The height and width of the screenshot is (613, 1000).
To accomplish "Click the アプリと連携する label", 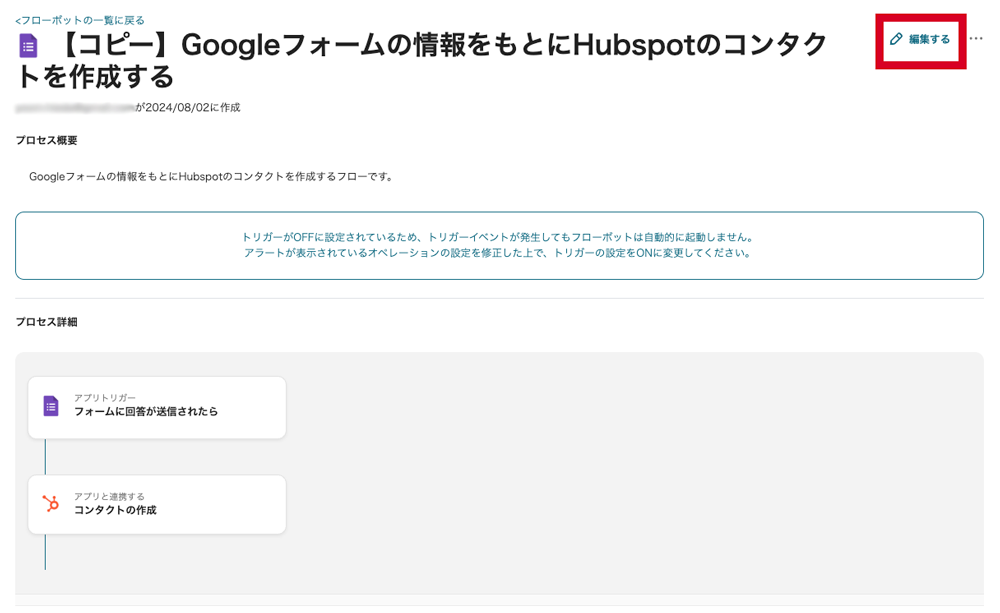I will point(109,496).
